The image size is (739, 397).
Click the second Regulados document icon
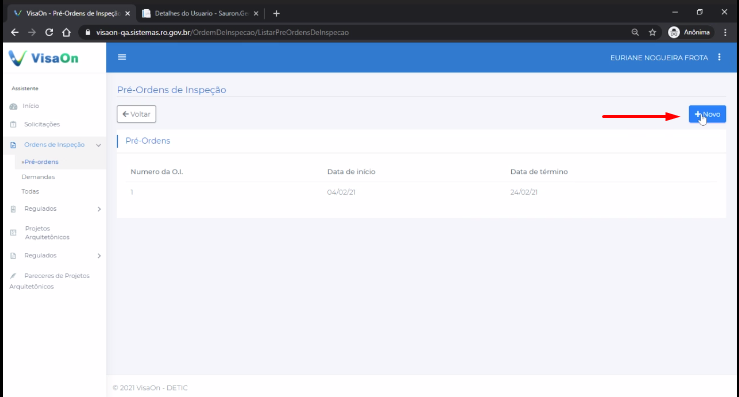(x=13, y=256)
